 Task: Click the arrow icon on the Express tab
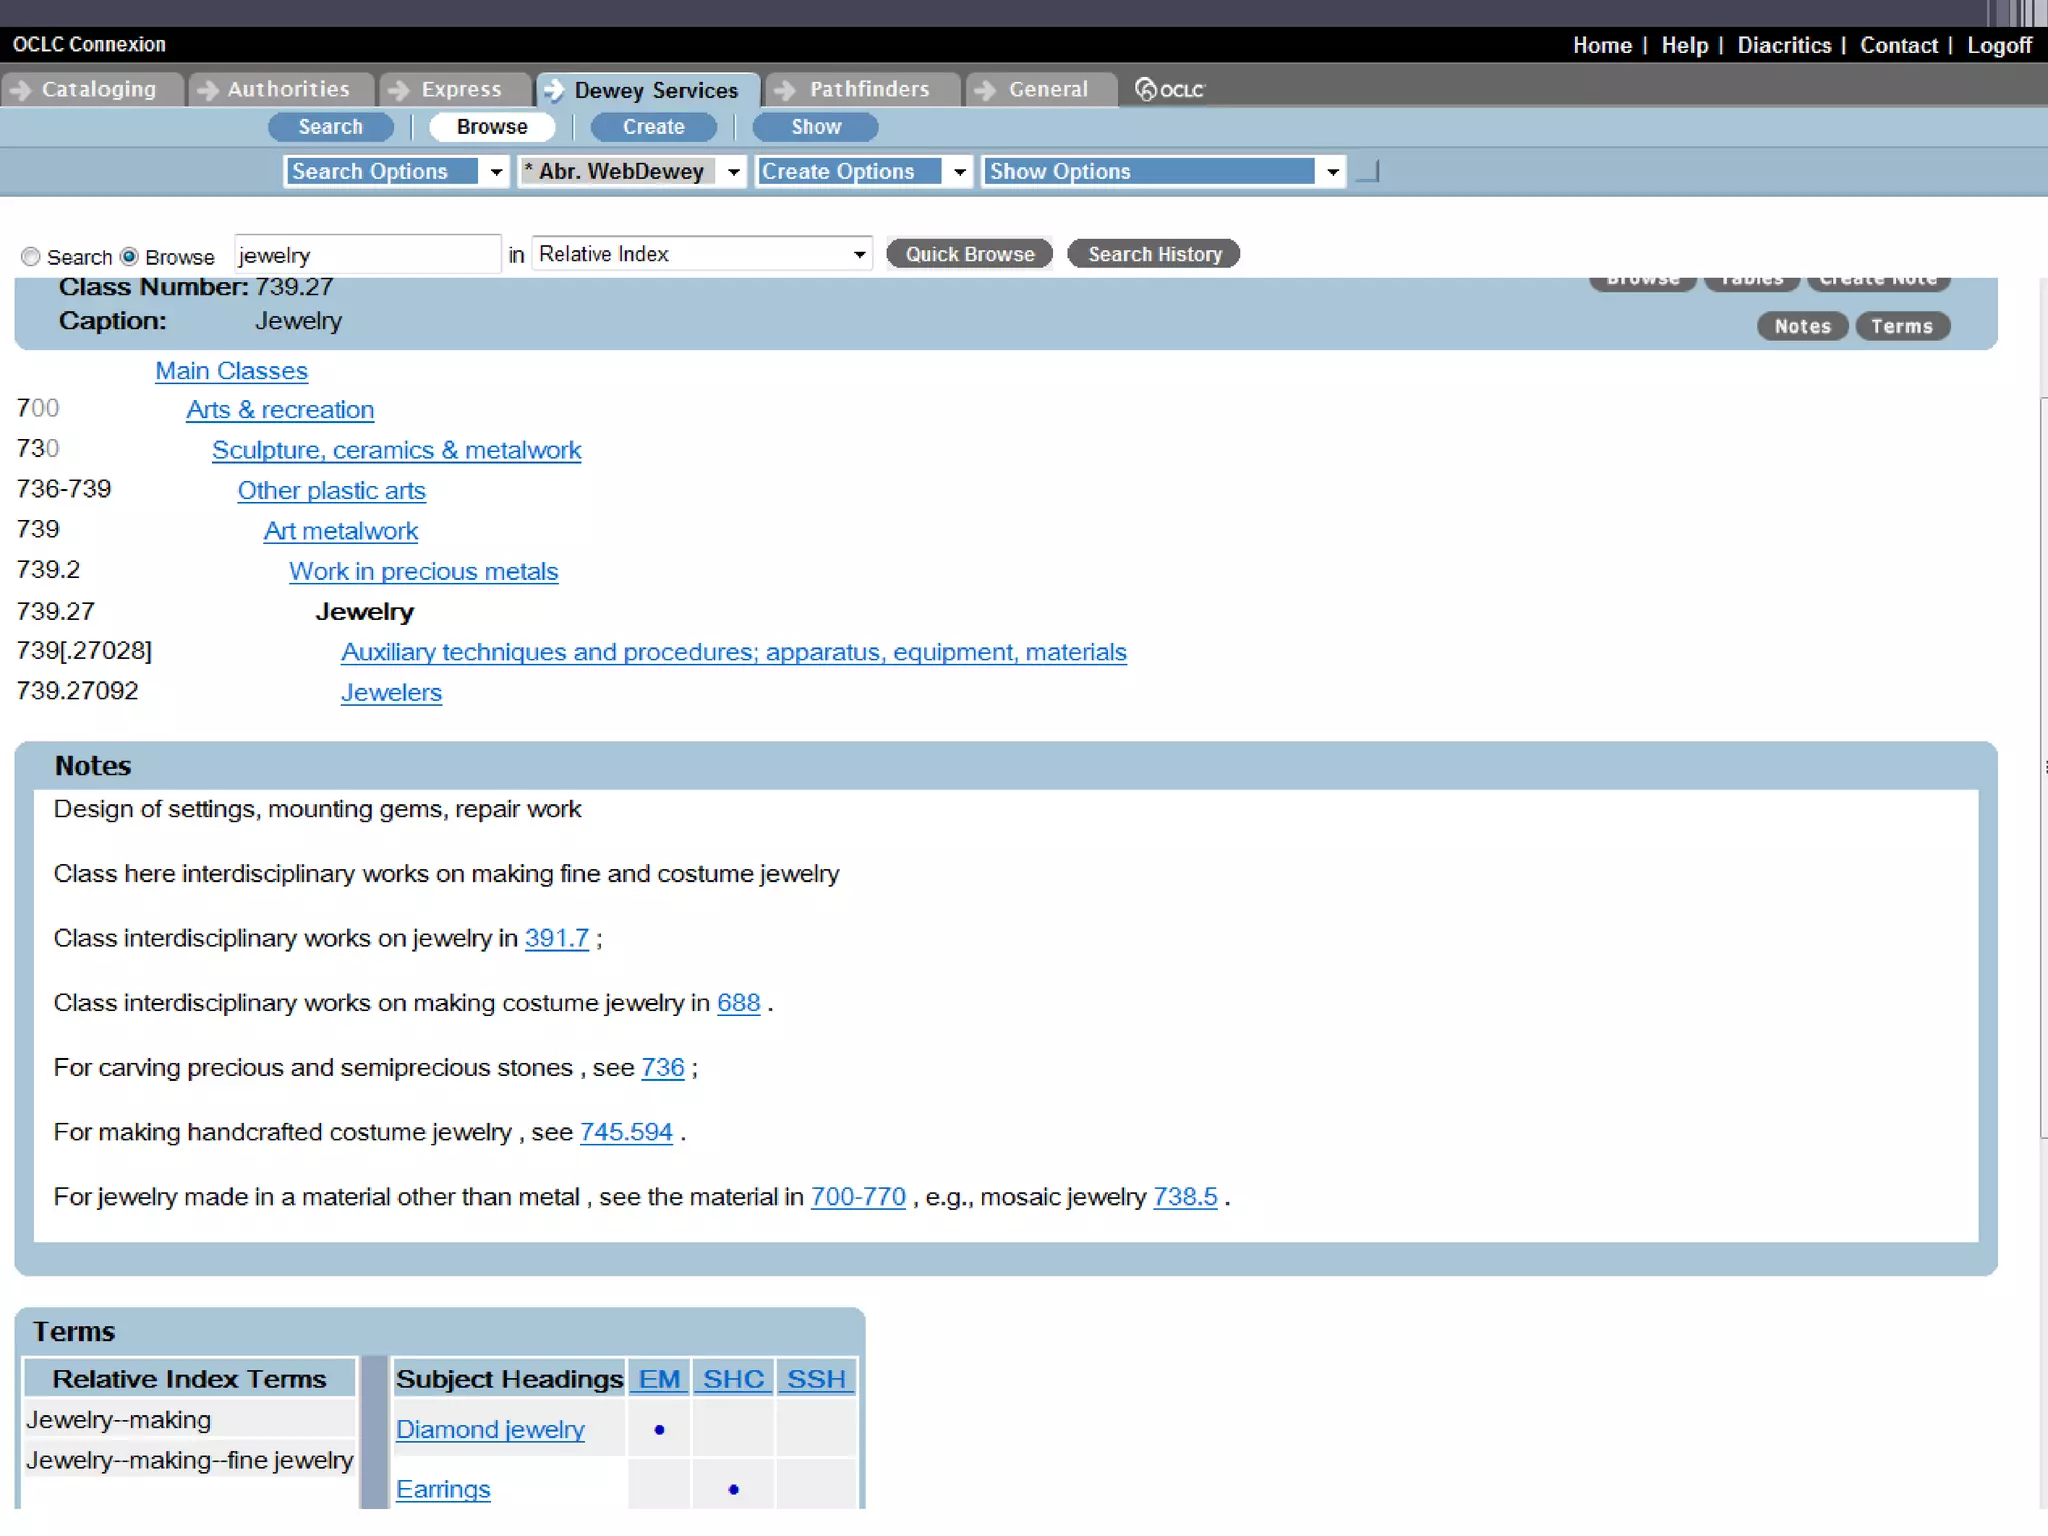pos(399,90)
